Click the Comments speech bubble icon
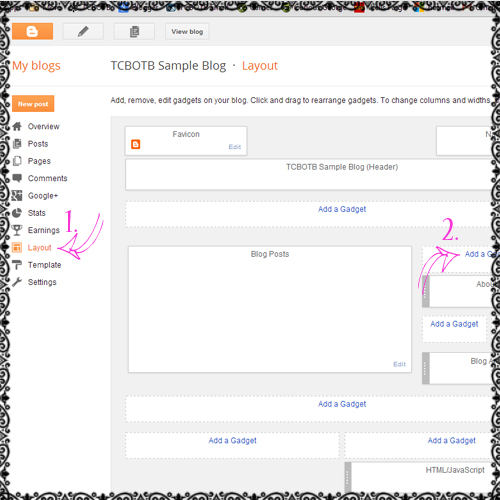Viewport: 500px width, 500px height. click(x=17, y=178)
